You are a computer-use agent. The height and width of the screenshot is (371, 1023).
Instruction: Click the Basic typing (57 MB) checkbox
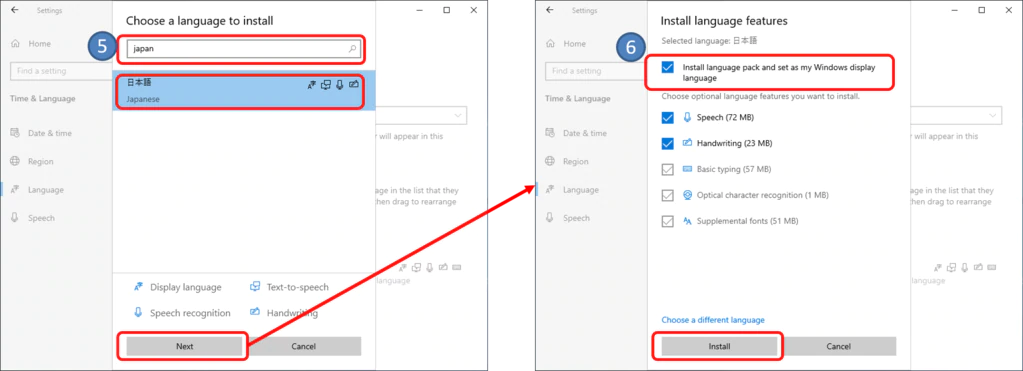coord(667,170)
